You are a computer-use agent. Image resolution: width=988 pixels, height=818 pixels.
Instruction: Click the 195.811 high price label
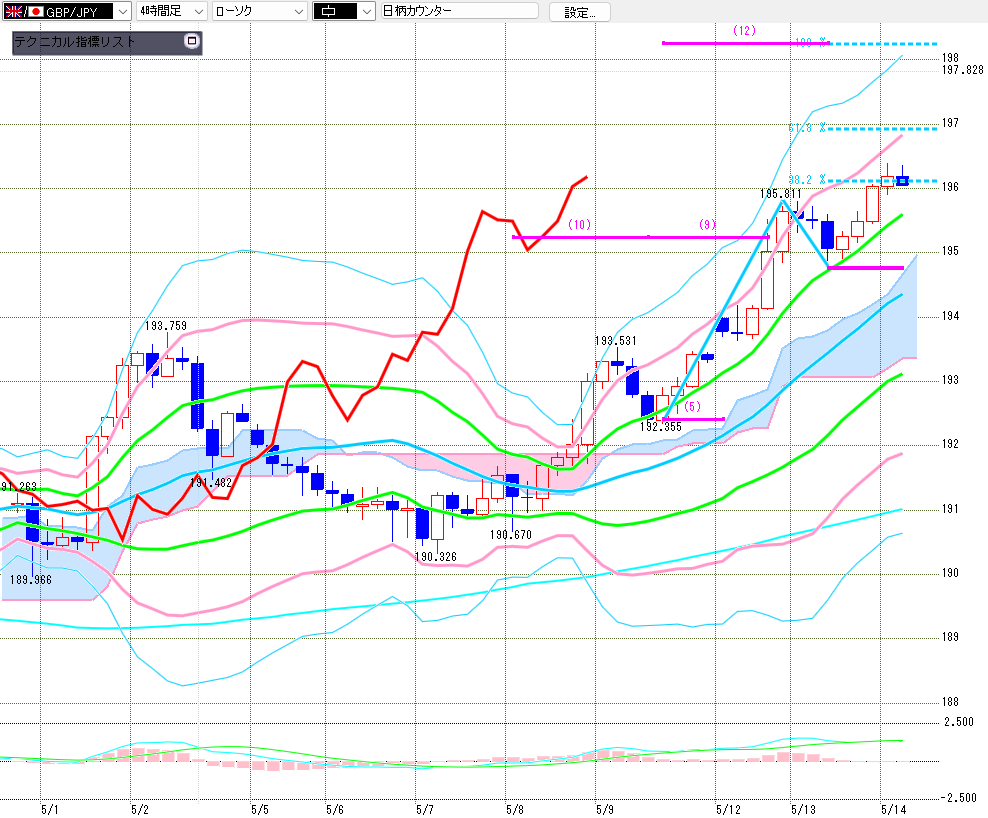click(780, 194)
